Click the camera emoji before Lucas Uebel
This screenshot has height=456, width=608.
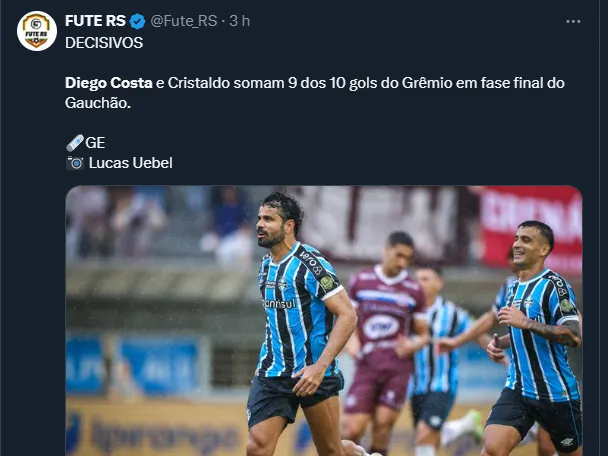tap(75, 163)
